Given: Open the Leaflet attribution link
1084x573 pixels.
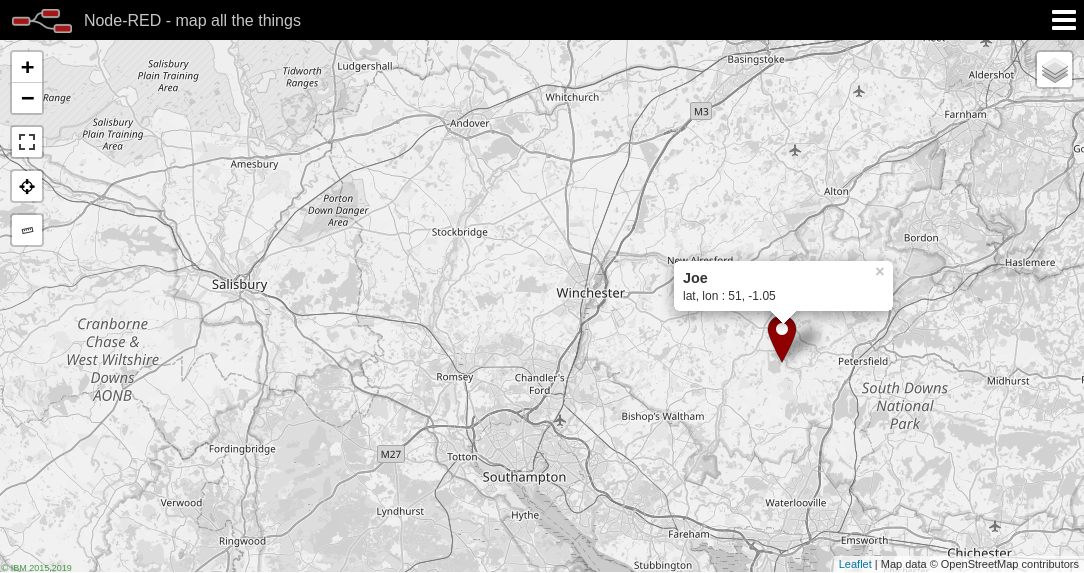Looking at the screenshot, I should click(854, 564).
